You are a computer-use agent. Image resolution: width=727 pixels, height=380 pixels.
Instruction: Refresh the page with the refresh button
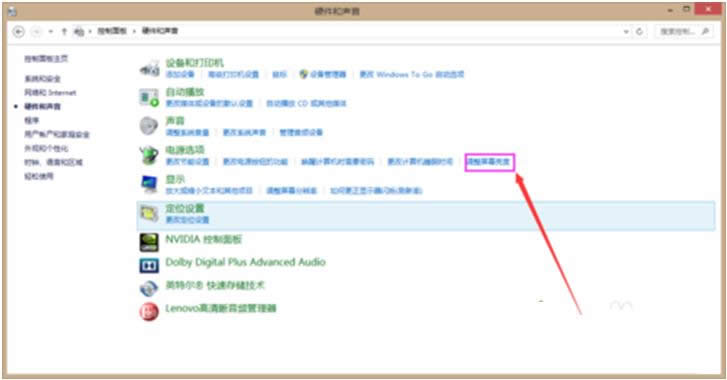[639, 32]
